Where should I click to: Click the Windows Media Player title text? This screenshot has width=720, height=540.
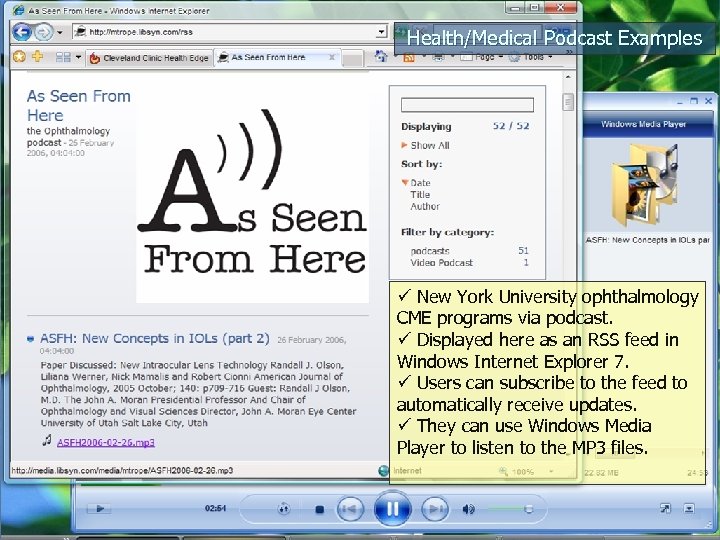(643, 124)
